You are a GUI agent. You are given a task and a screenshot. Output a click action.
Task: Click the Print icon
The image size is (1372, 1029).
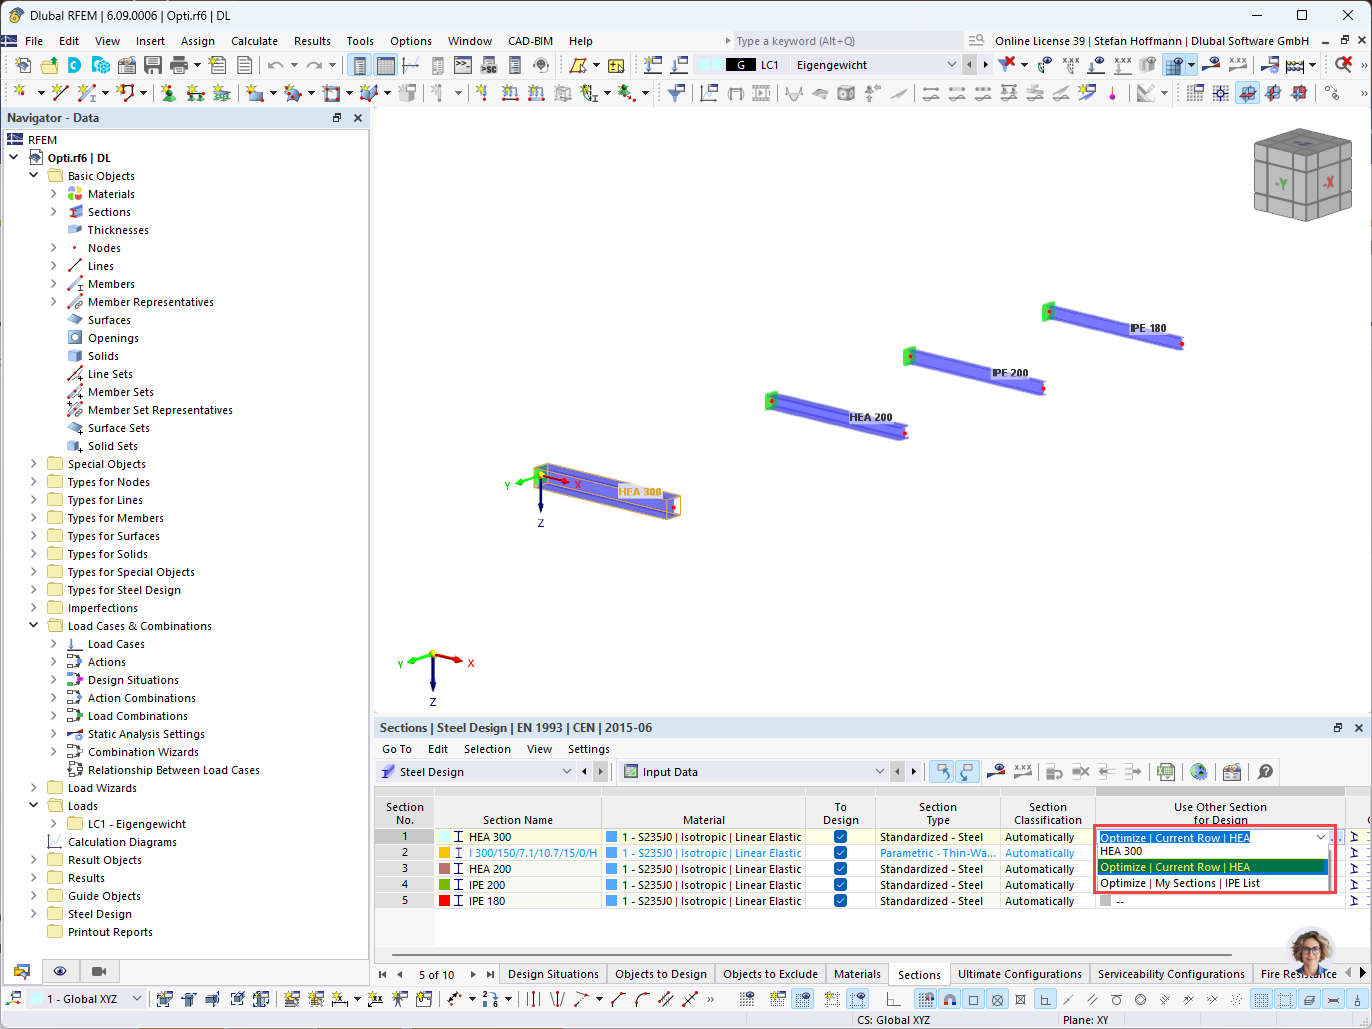coord(180,63)
